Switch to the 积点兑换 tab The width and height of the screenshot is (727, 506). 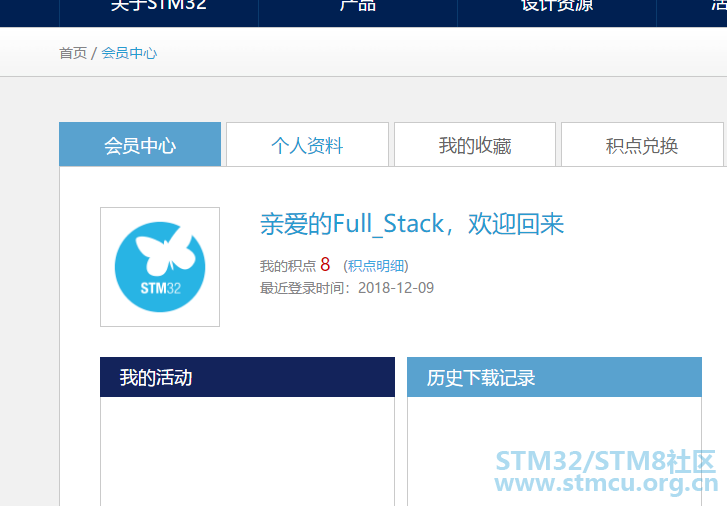(642, 145)
